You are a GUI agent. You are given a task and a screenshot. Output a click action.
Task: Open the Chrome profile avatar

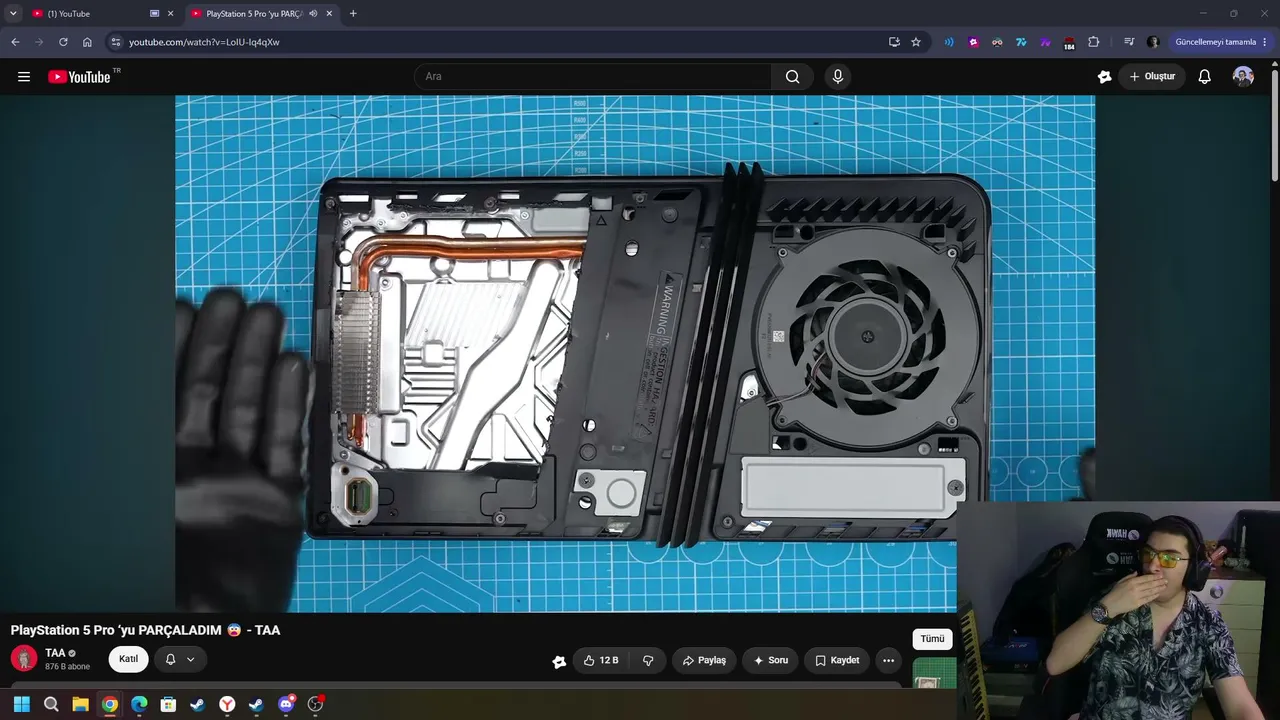pos(1153,42)
